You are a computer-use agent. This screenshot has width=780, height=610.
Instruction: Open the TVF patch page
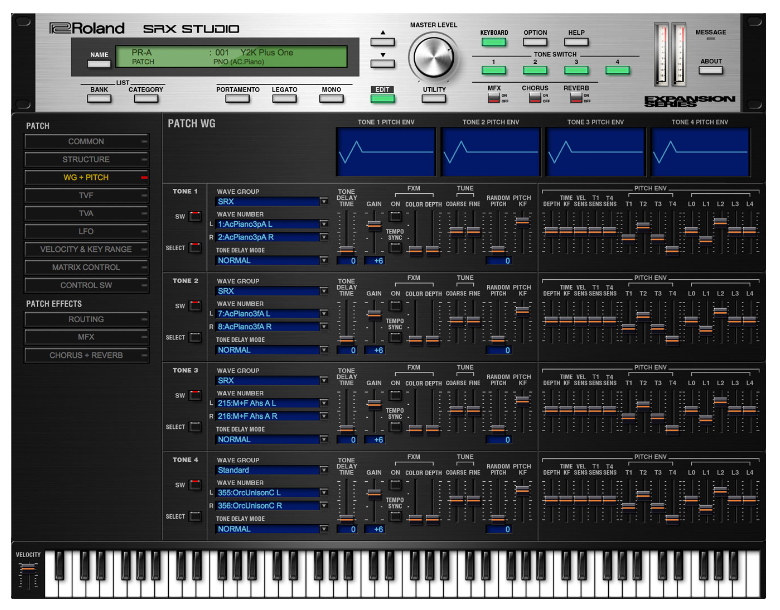coord(87,195)
